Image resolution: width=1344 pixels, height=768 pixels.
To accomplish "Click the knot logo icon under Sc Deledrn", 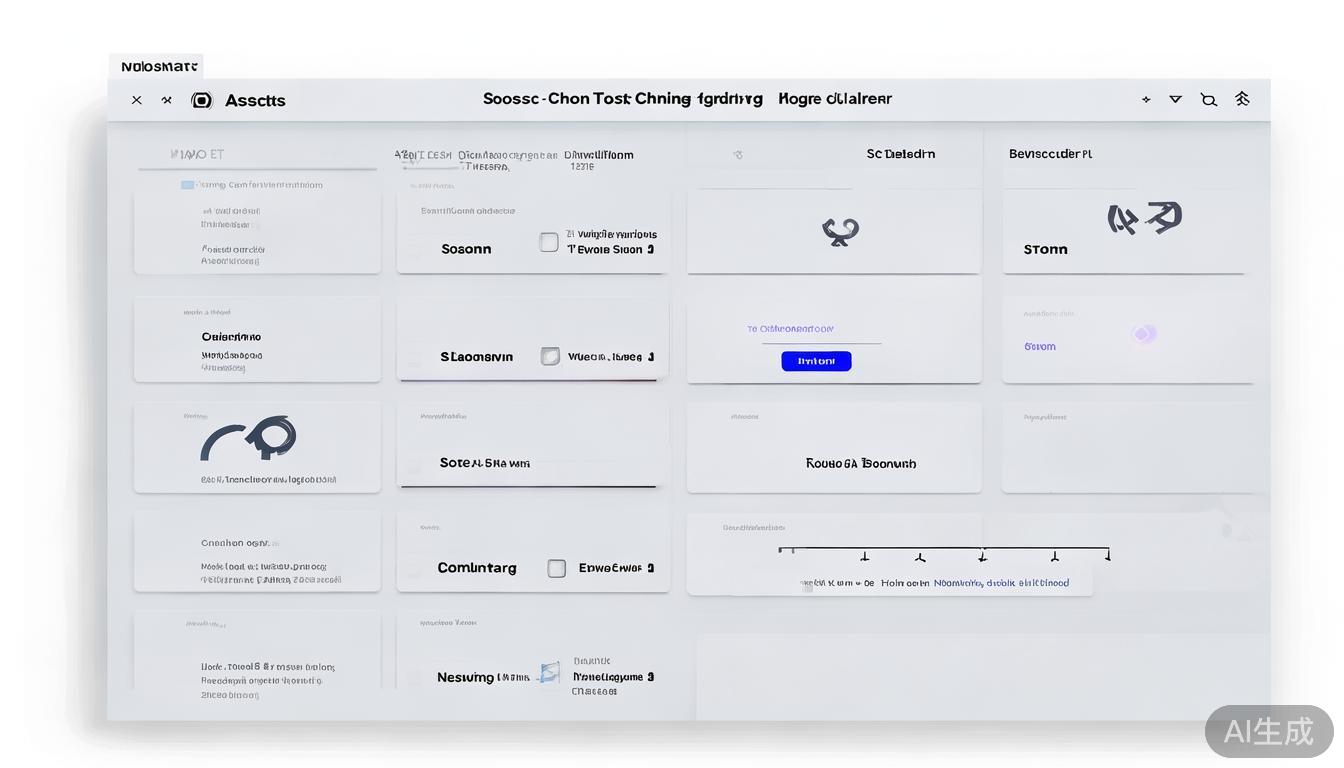I will 840,232.
